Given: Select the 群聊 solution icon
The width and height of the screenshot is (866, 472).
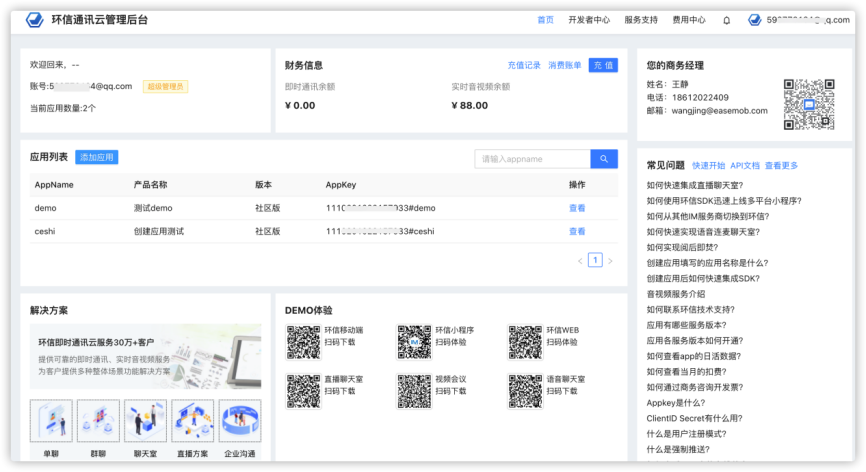Looking at the screenshot, I should pos(98,421).
